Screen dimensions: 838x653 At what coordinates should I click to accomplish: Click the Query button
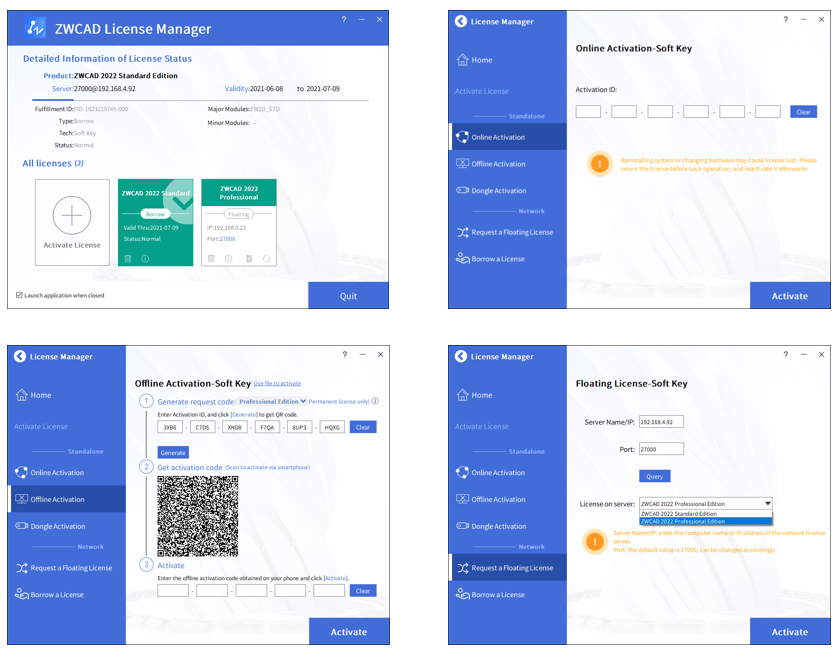655,476
